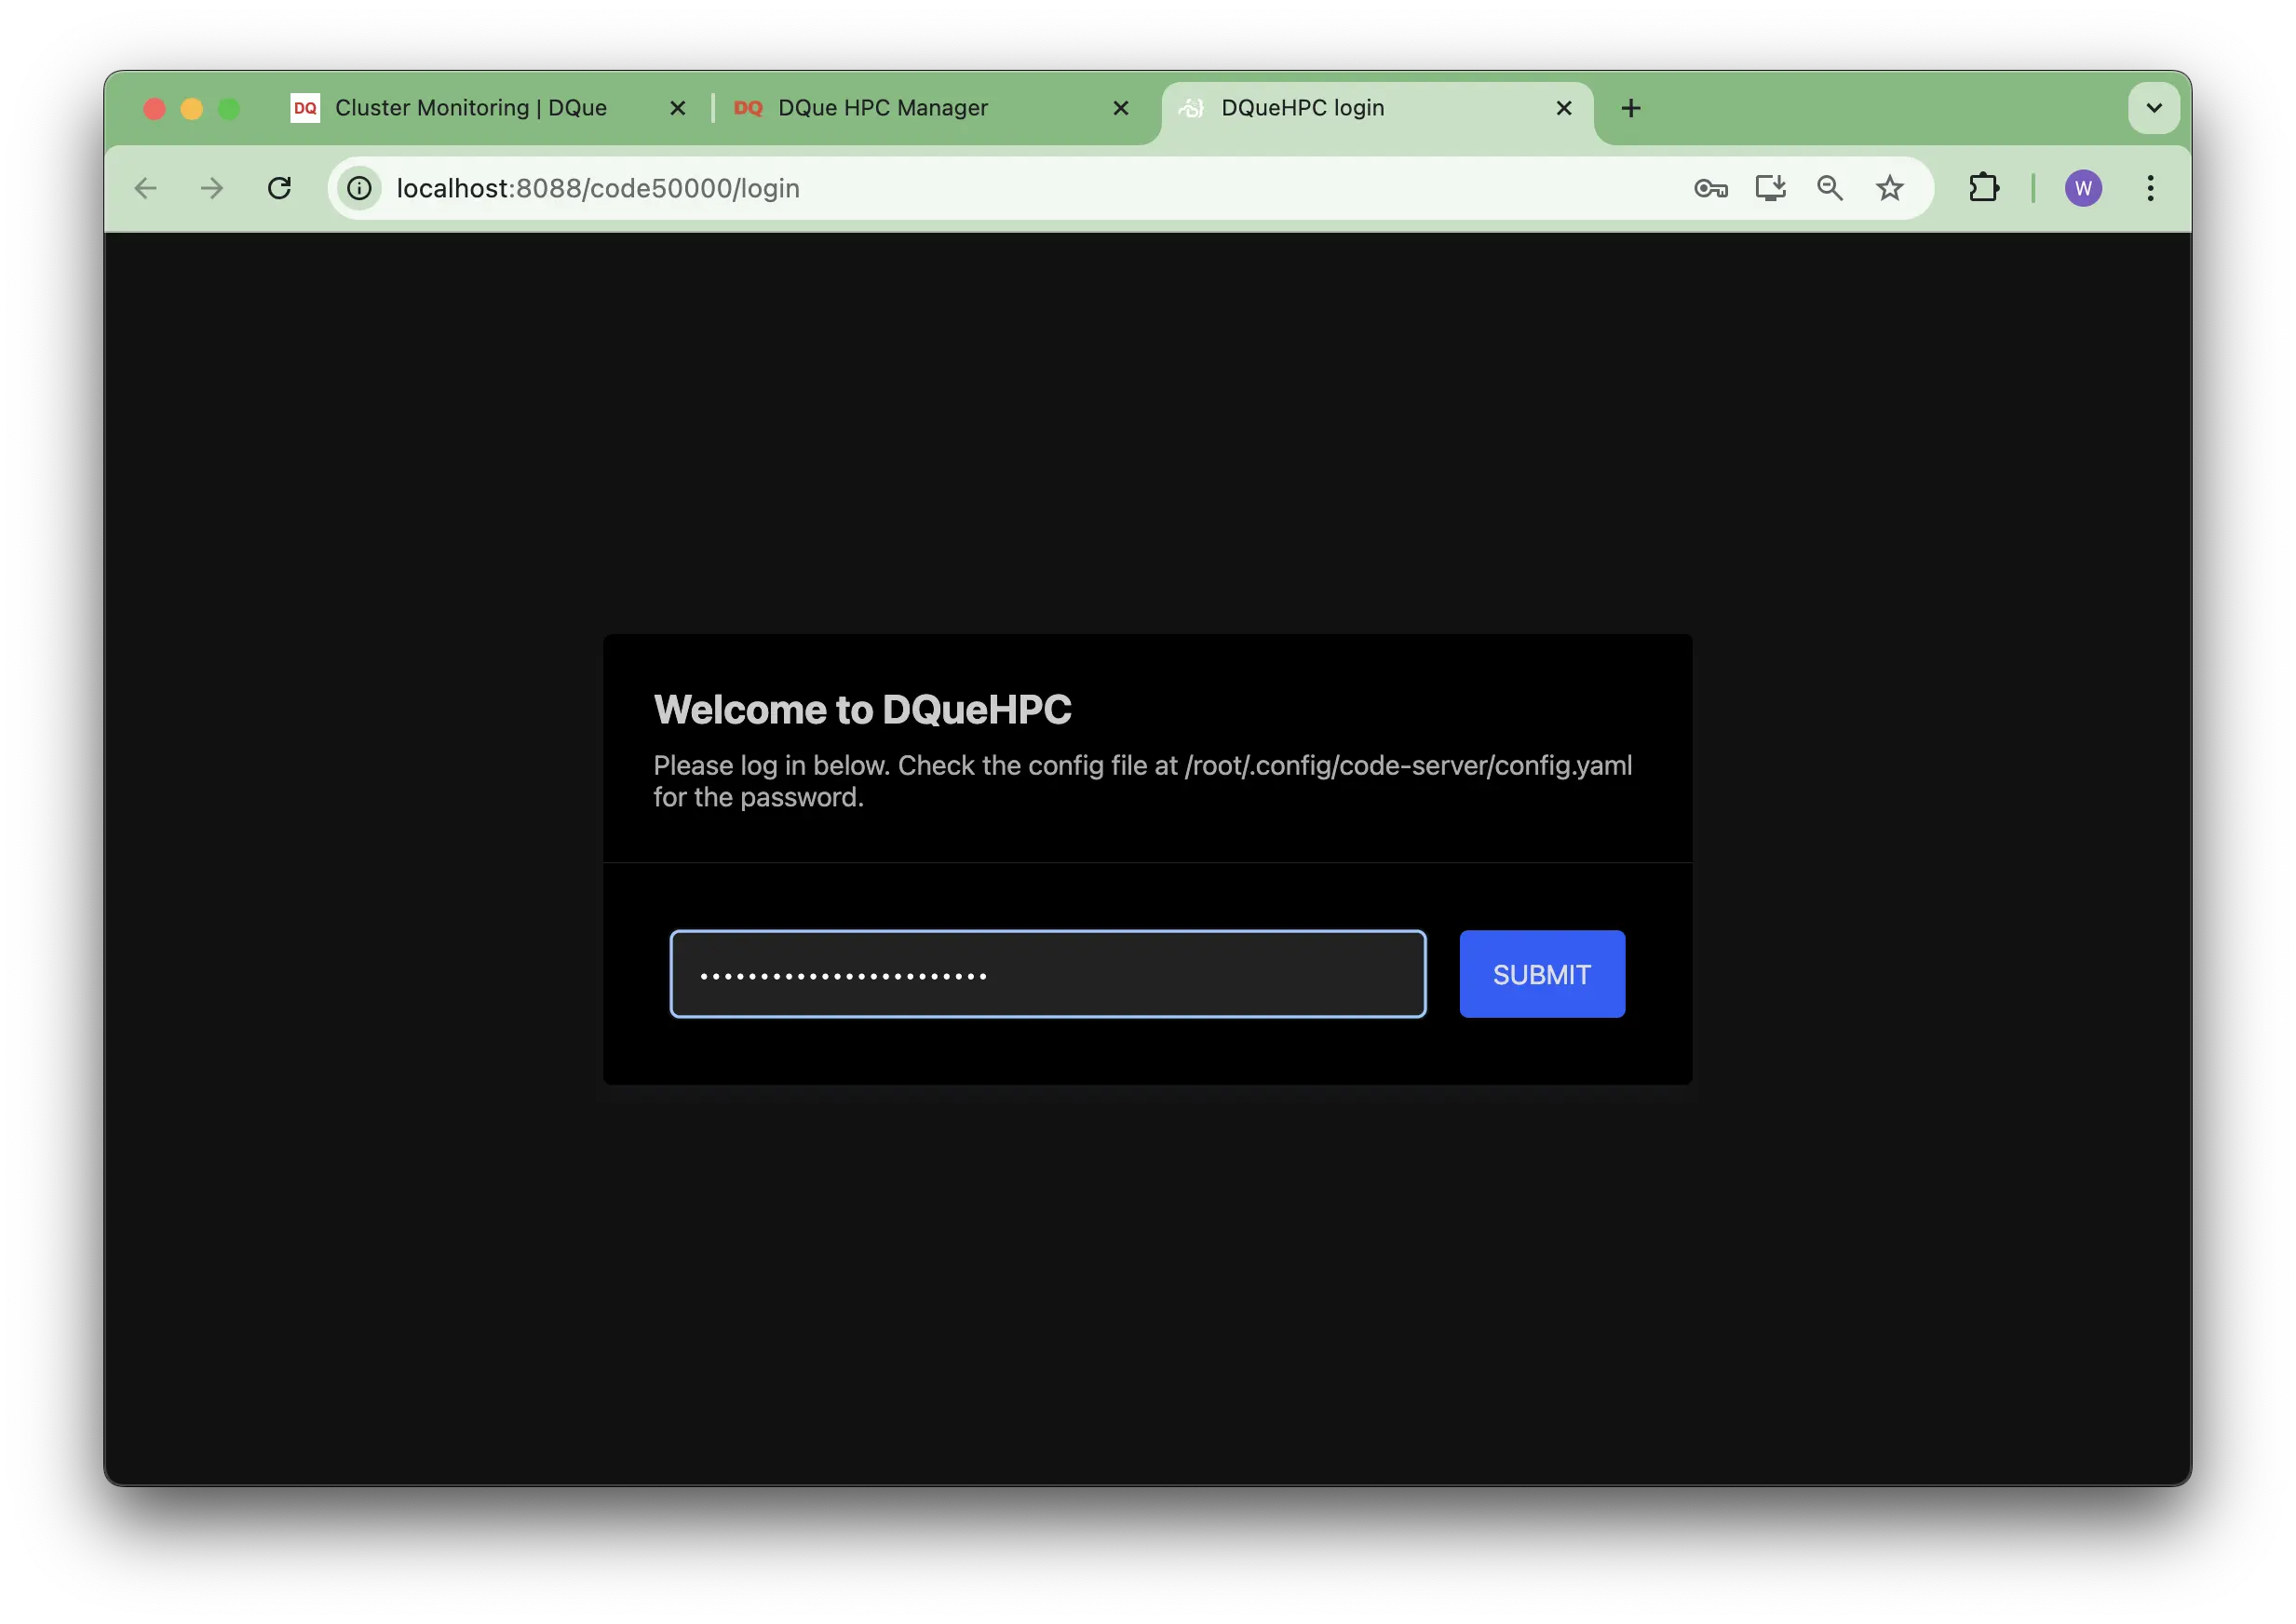Go back to previous page
Screen dimensions: 2296x1624
[x=146, y=188]
